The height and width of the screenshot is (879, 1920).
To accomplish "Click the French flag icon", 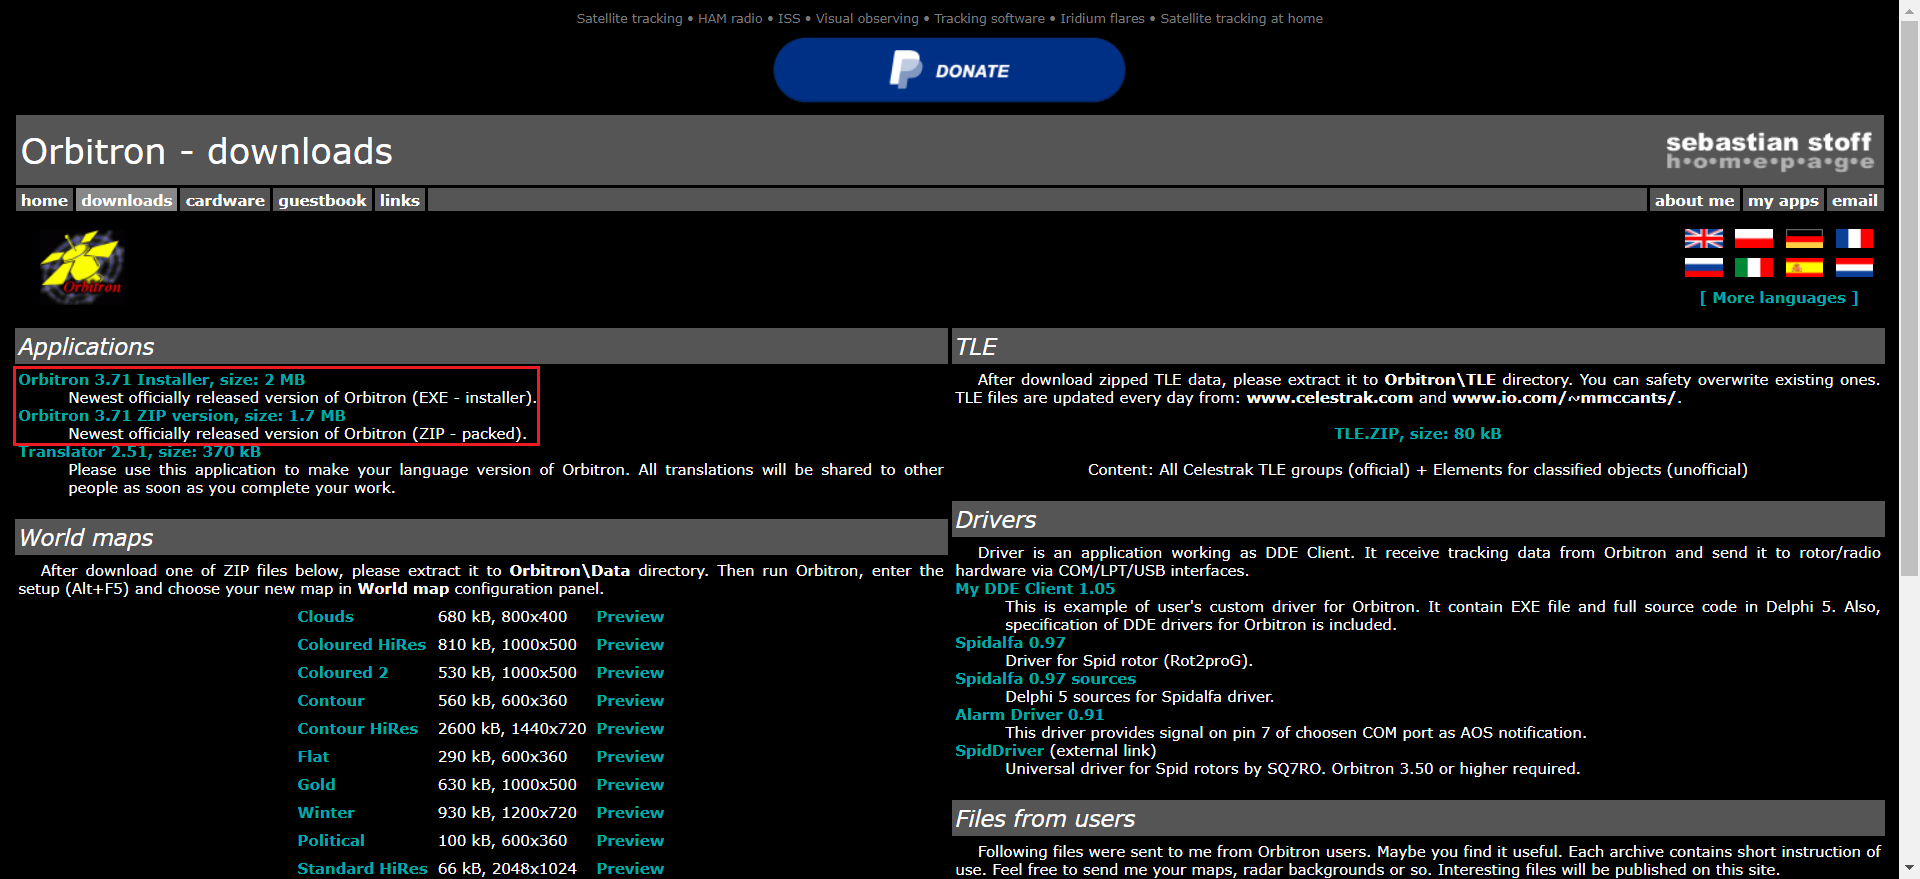I will click(1854, 238).
